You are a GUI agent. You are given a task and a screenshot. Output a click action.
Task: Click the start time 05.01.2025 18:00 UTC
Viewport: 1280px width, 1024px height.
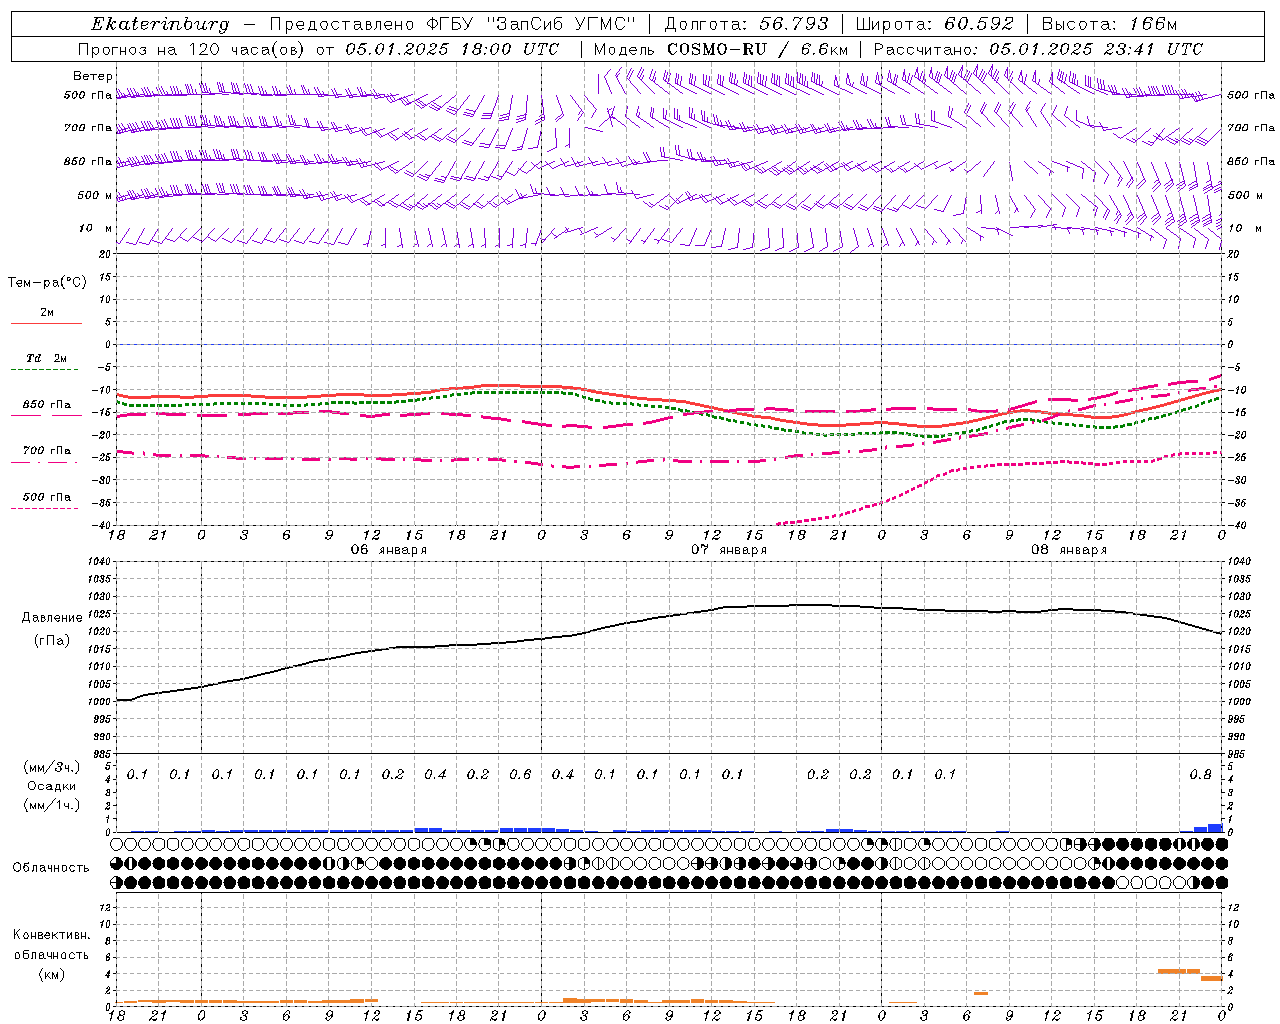coord(452,49)
